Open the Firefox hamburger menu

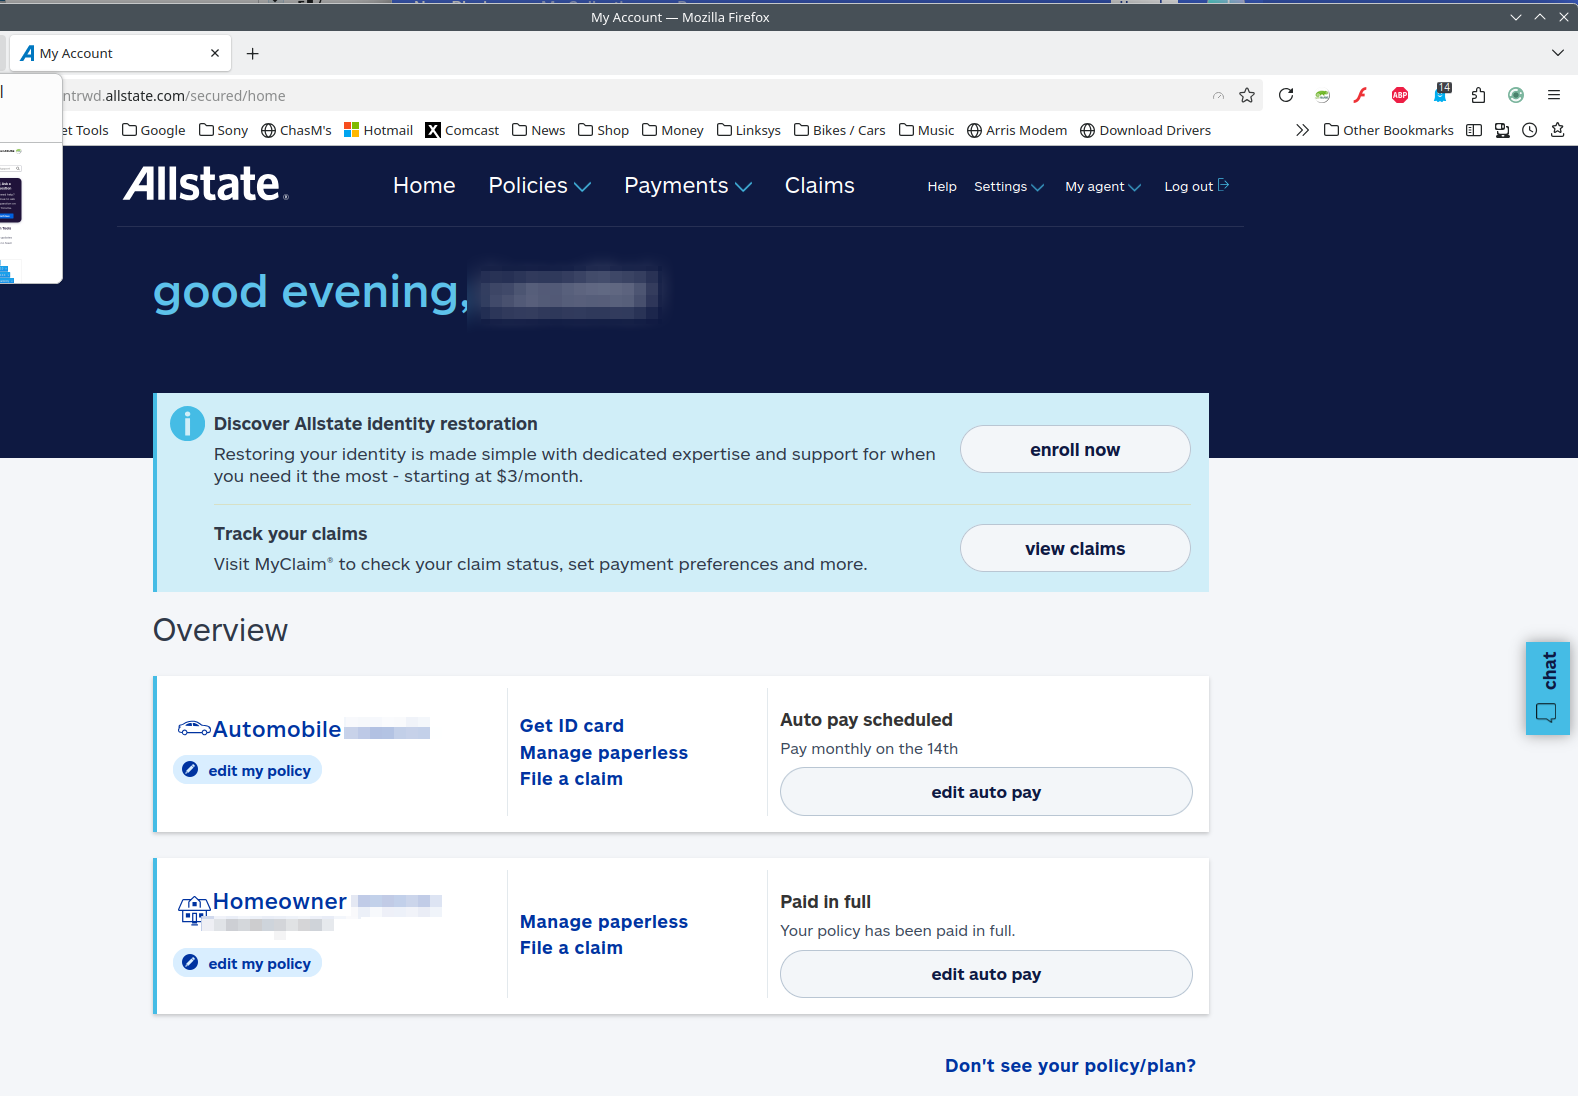pyautogui.click(x=1554, y=95)
